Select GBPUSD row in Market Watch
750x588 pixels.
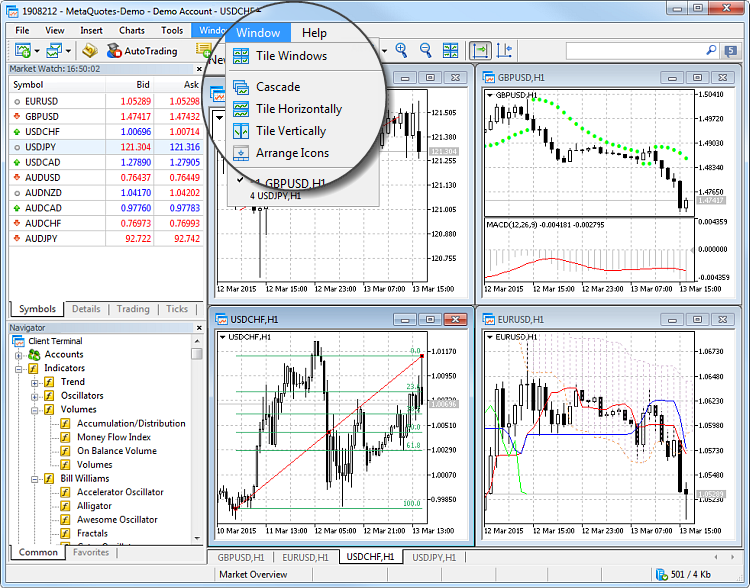pyautogui.click(x=106, y=117)
